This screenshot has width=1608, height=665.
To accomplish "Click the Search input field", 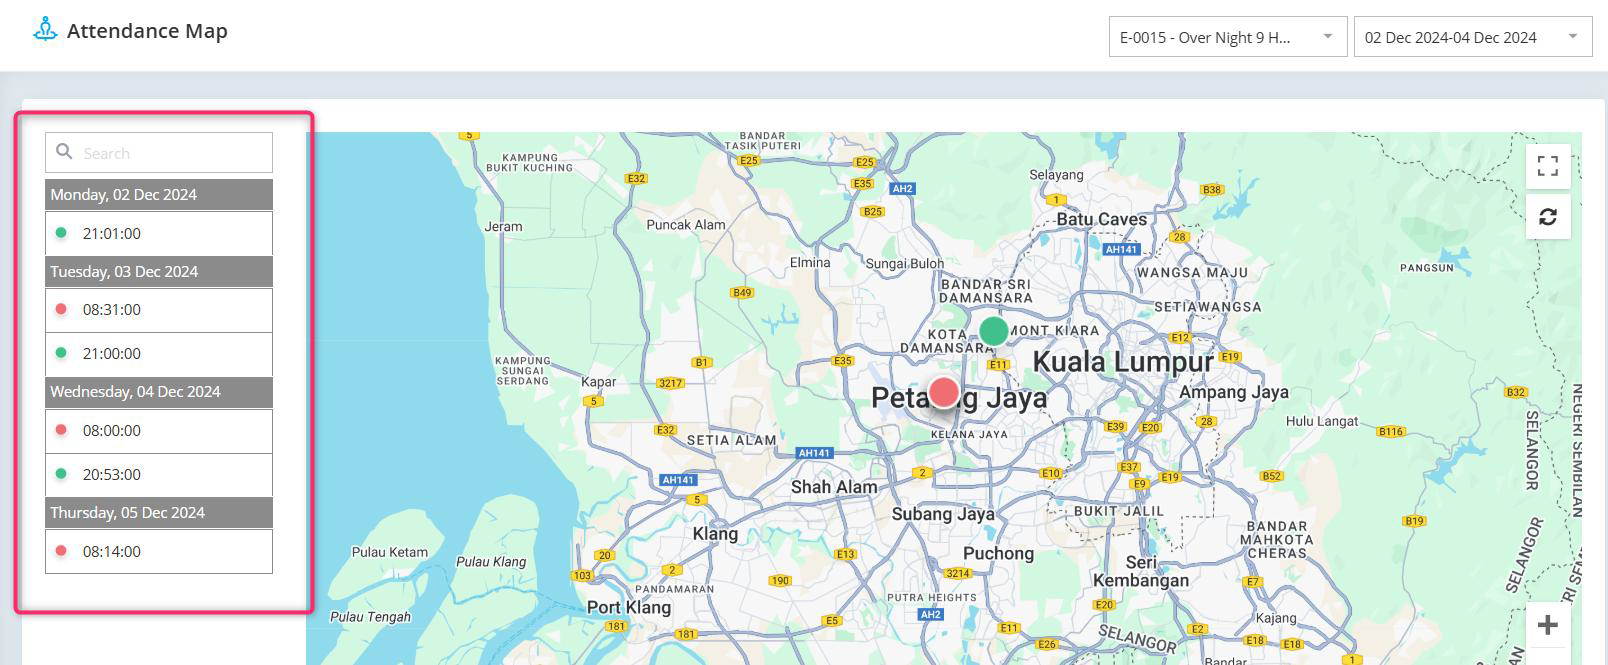I will pos(159,153).
